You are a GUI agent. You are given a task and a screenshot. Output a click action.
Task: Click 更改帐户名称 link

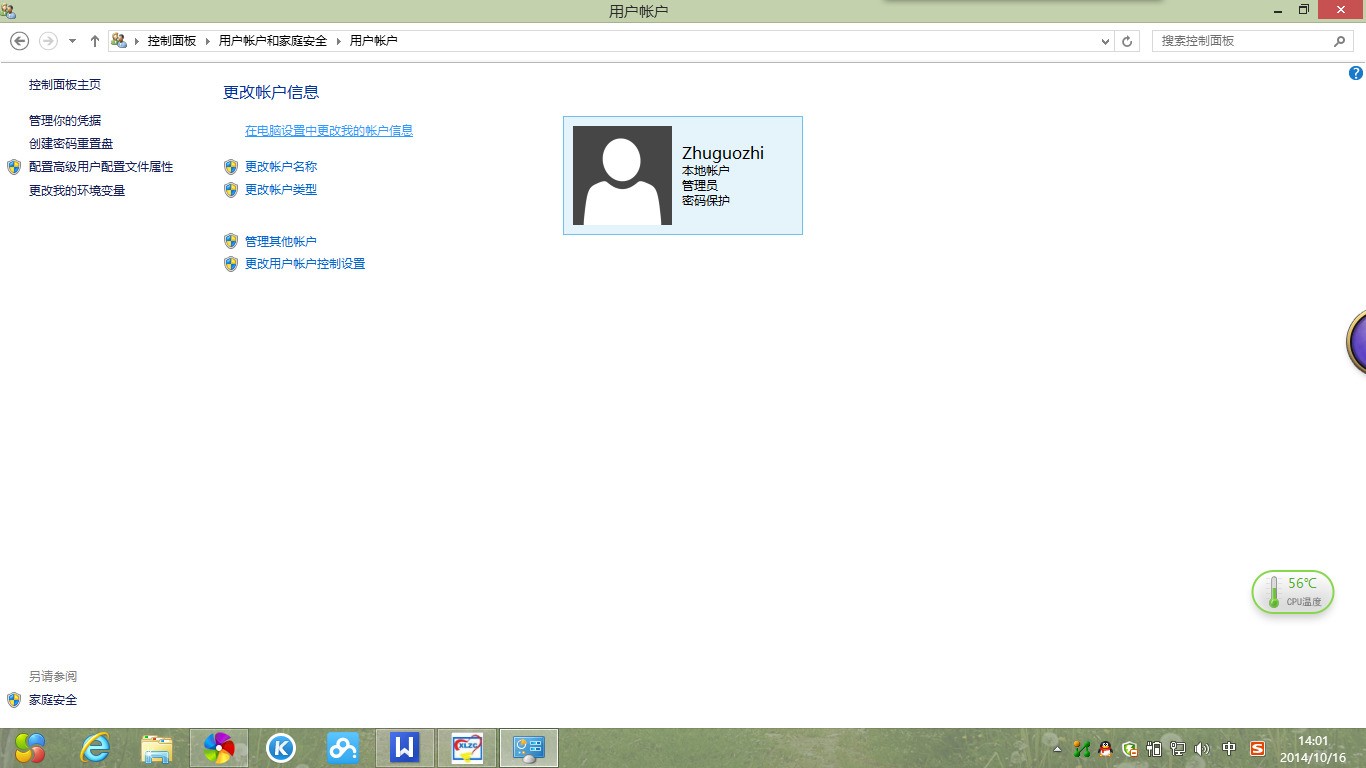click(281, 167)
